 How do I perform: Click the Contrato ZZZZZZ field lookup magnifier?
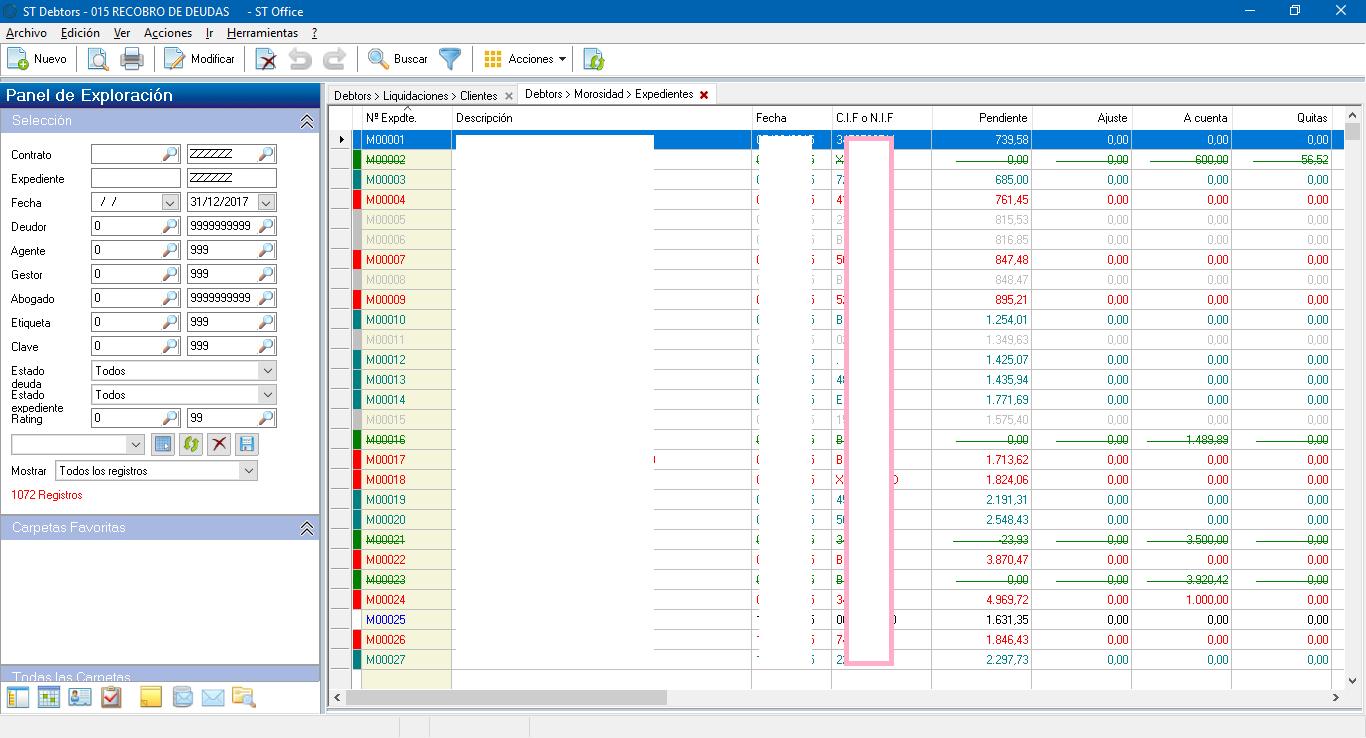pyautogui.click(x=266, y=155)
